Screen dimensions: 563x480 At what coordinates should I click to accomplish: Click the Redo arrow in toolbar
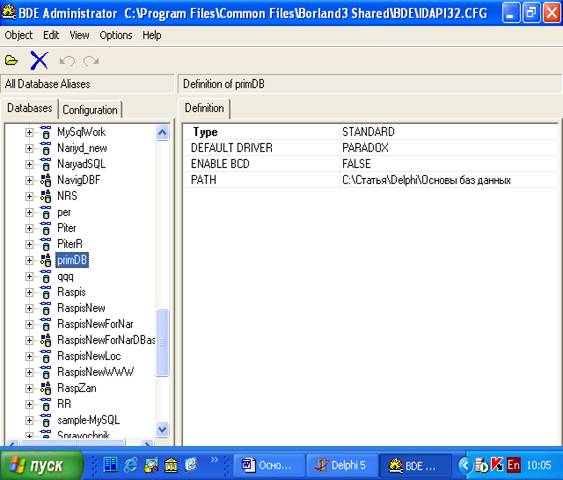pos(91,61)
